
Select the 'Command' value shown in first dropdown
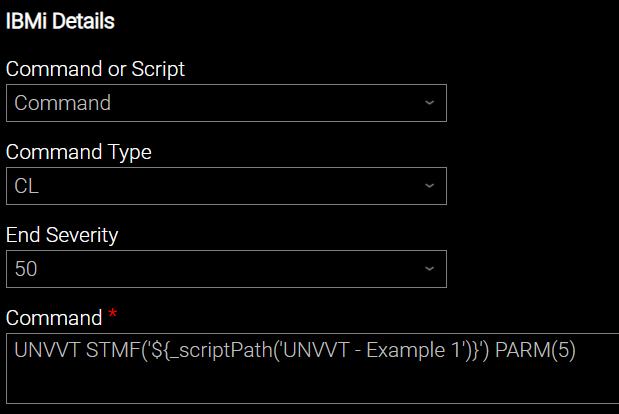(62, 103)
